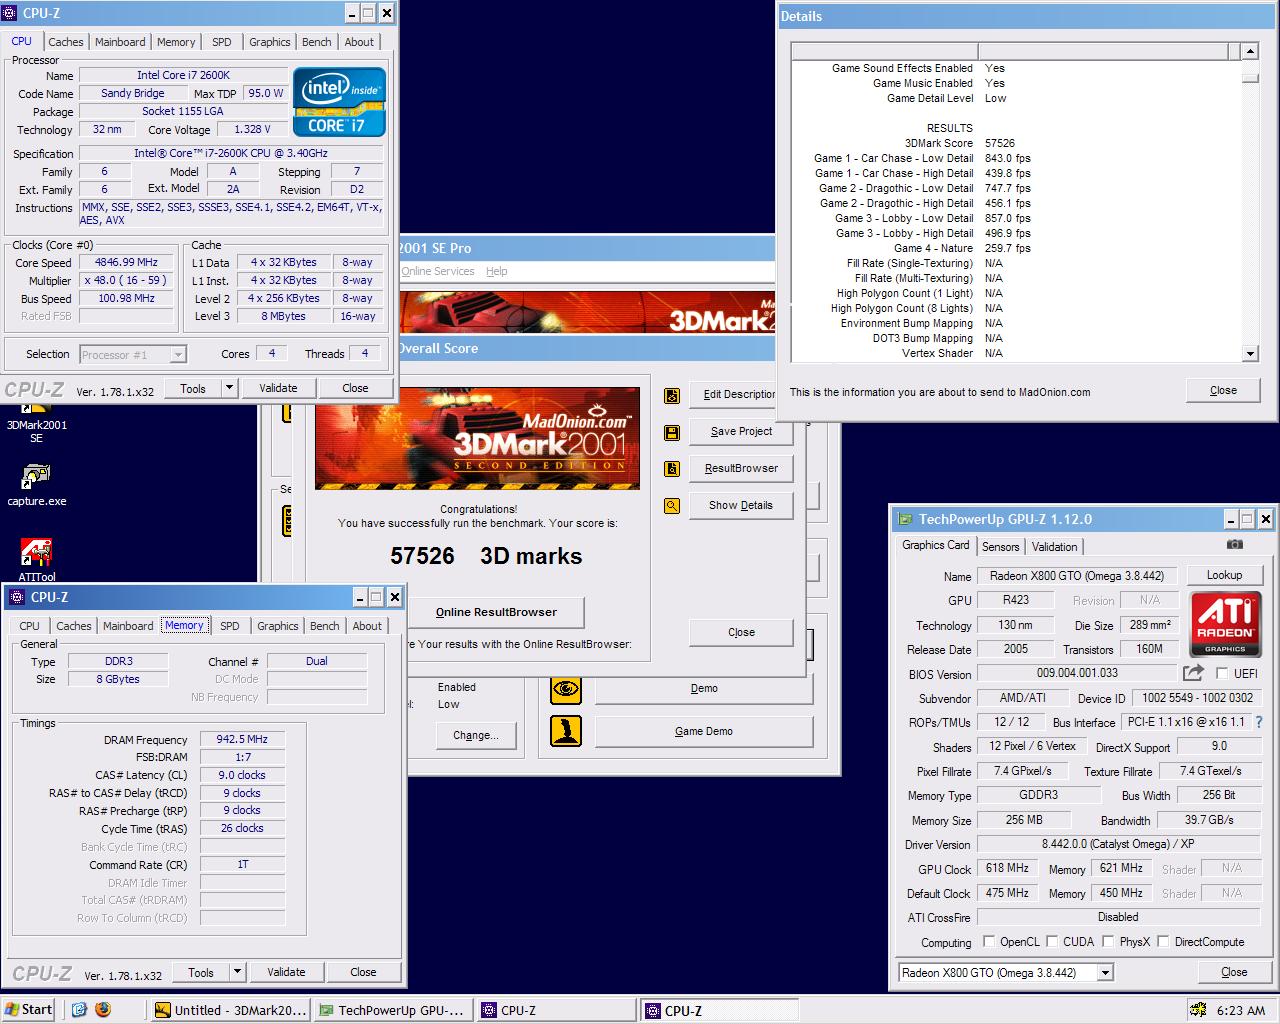Viewport: 1280px width, 1024px height.
Task: Click the Details list scrollbar up arrow
Action: point(1250,51)
